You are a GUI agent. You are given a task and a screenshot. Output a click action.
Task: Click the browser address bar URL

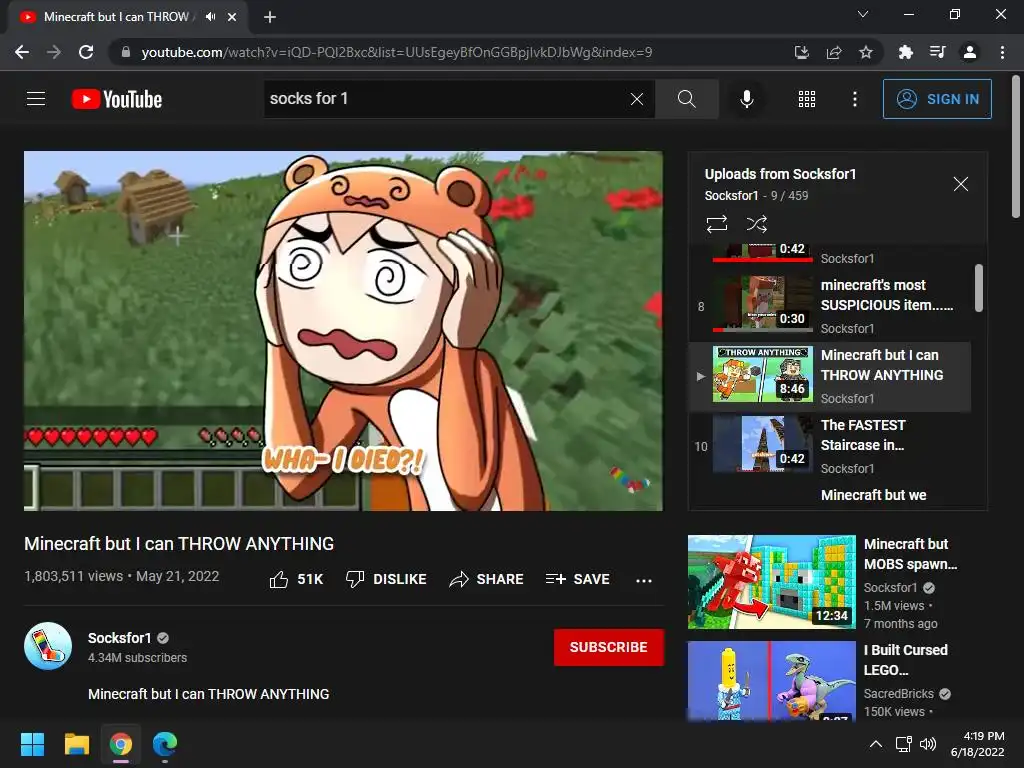(396, 52)
